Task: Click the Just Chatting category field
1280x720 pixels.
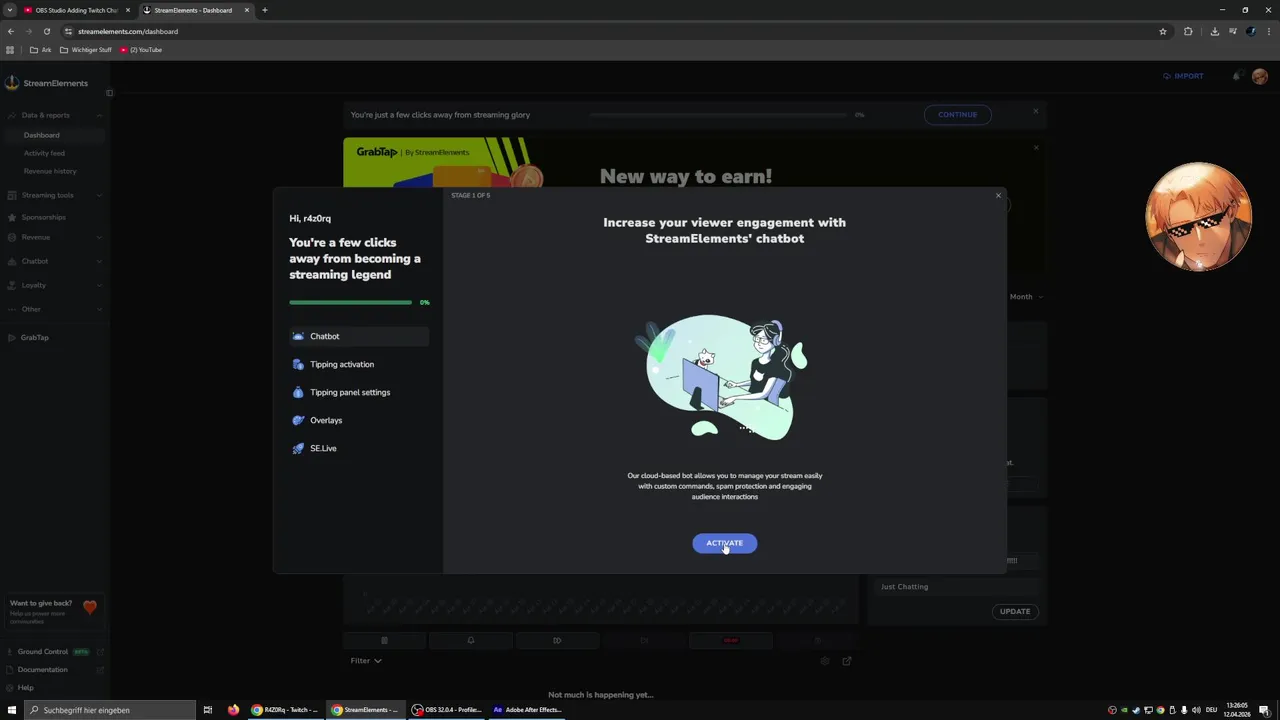Action: (957, 587)
